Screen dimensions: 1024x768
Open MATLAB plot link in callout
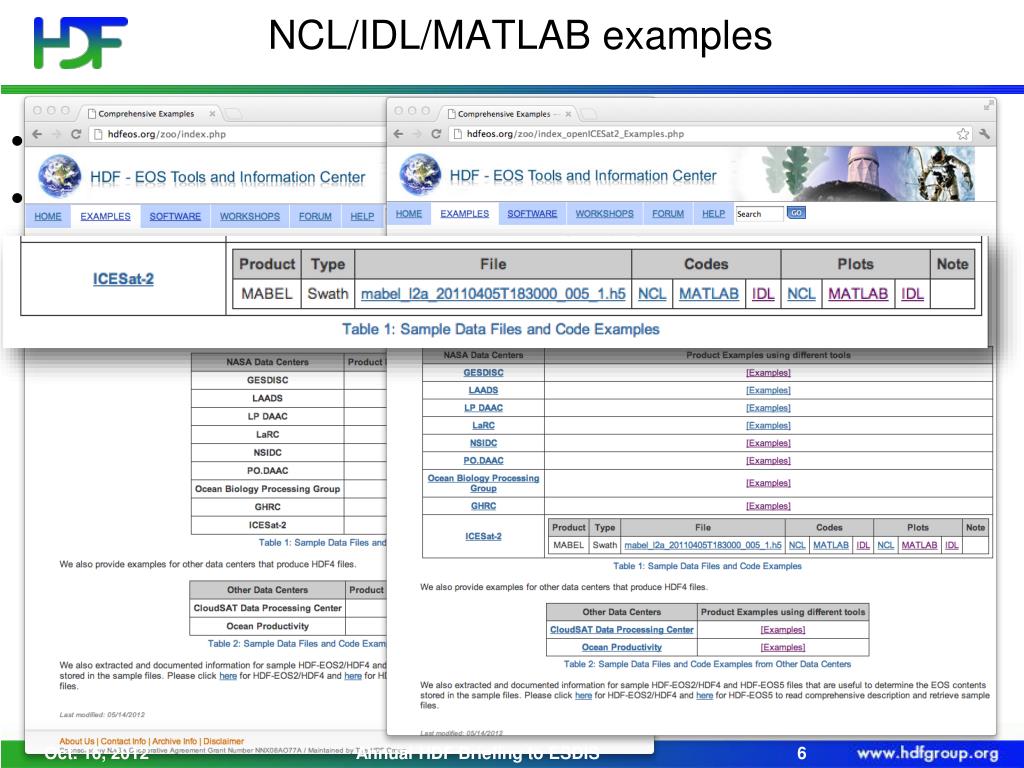[858, 294]
